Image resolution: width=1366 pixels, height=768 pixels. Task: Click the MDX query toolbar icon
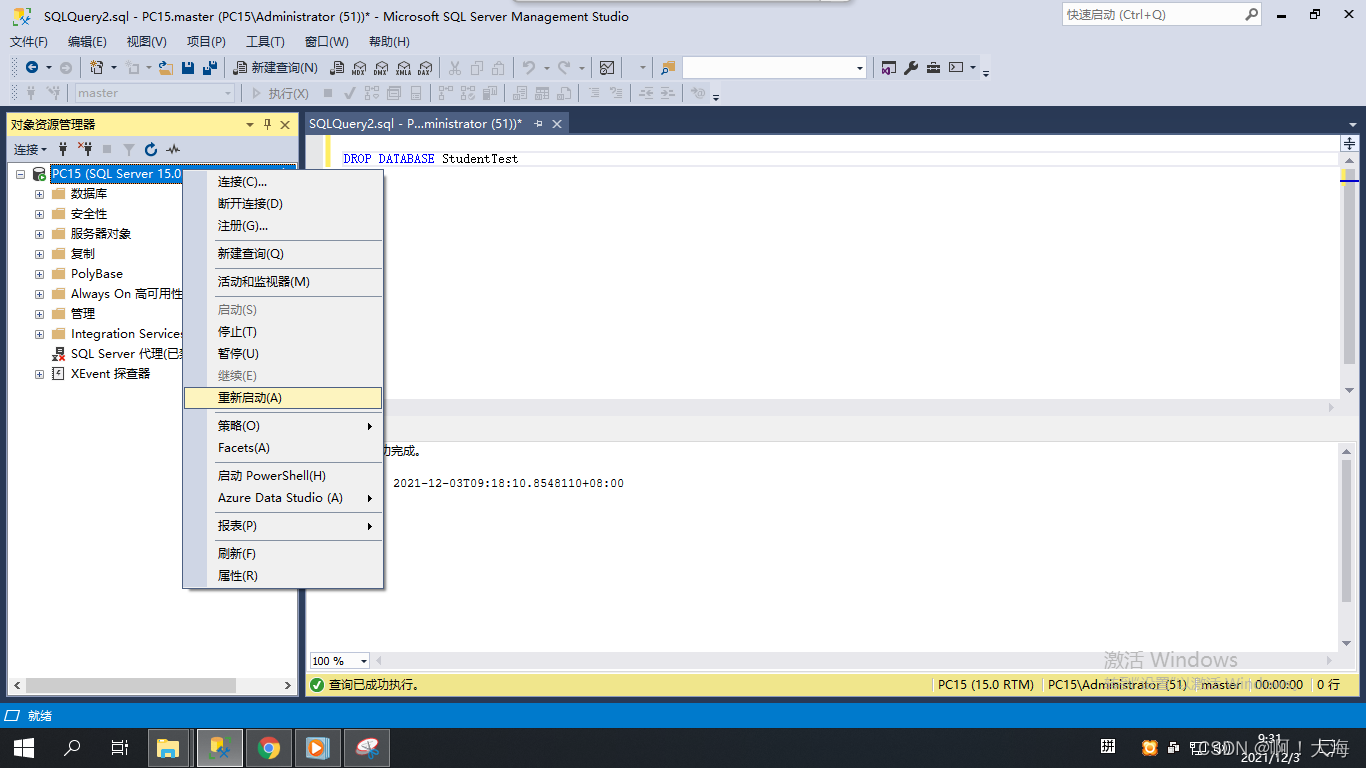coord(359,68)
